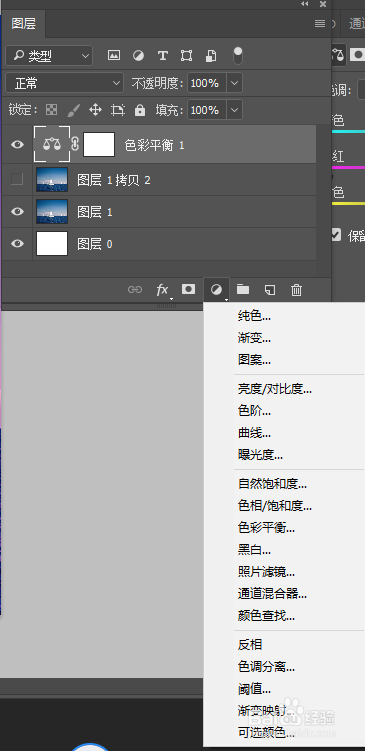Screen dimensions: 365x751
Task: Choose 色调分离... menu item
Action: [266, 666]
